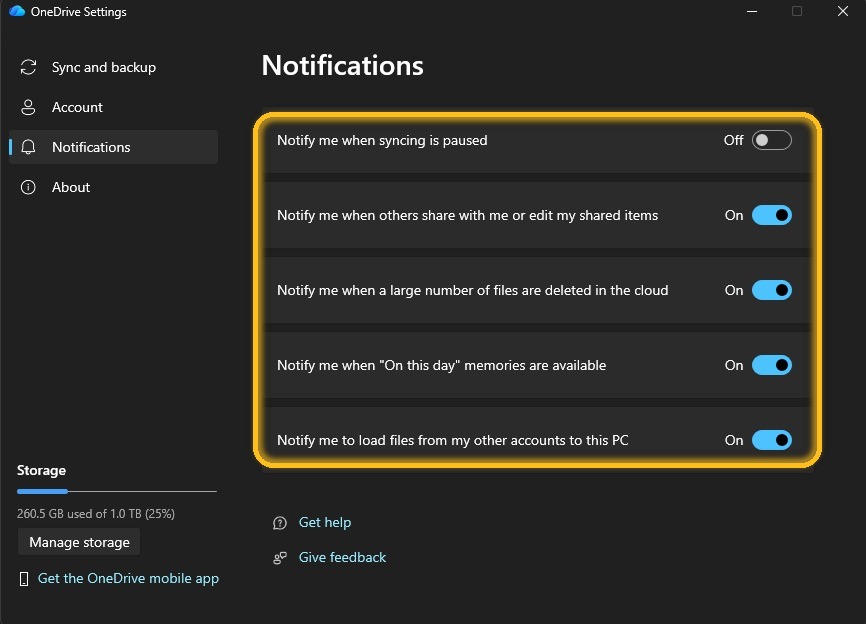Open Get the OneDrive mobile app link
Viewport: 866px width, 624px height.
128,578
